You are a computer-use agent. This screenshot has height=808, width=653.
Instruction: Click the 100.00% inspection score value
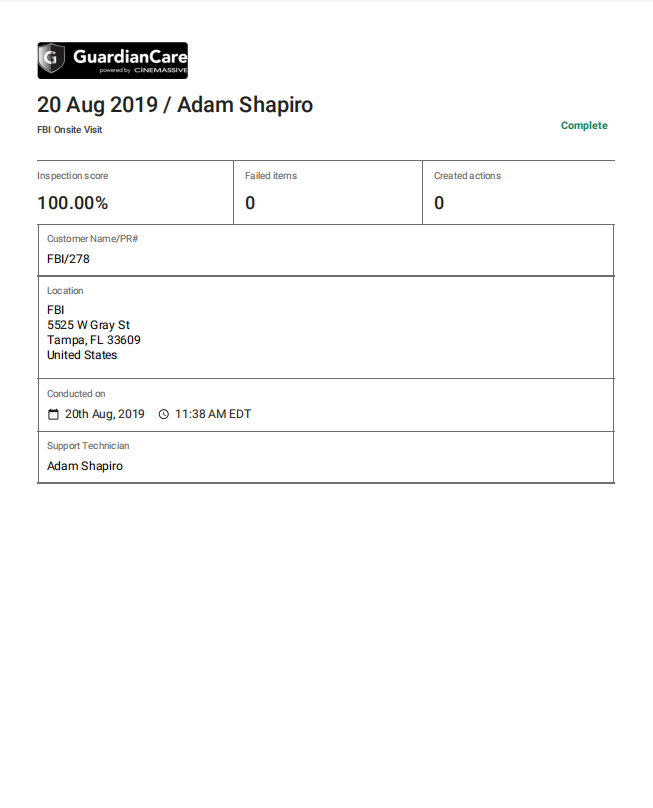click(x=73, y=203)
